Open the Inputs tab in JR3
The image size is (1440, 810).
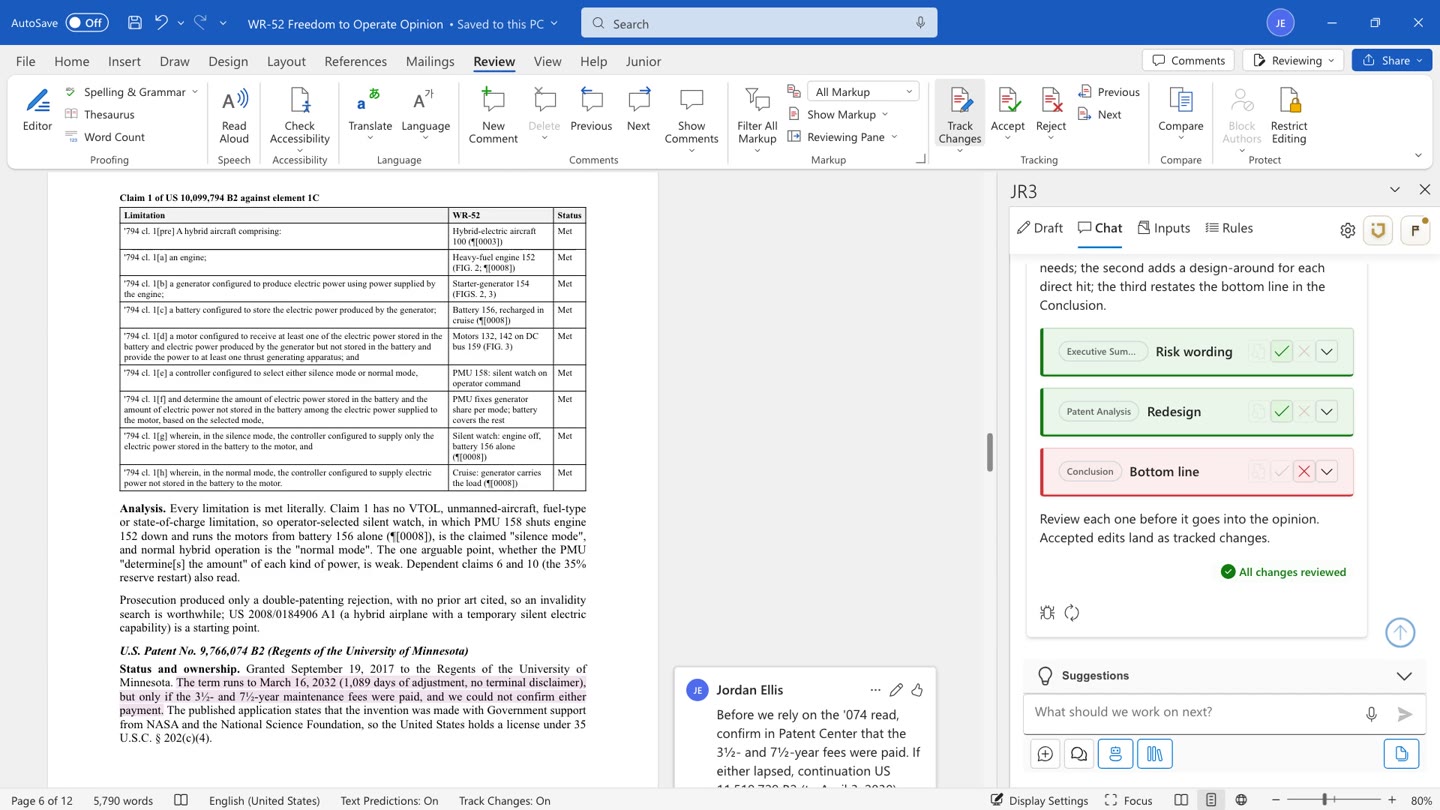tap(1164, 228)
